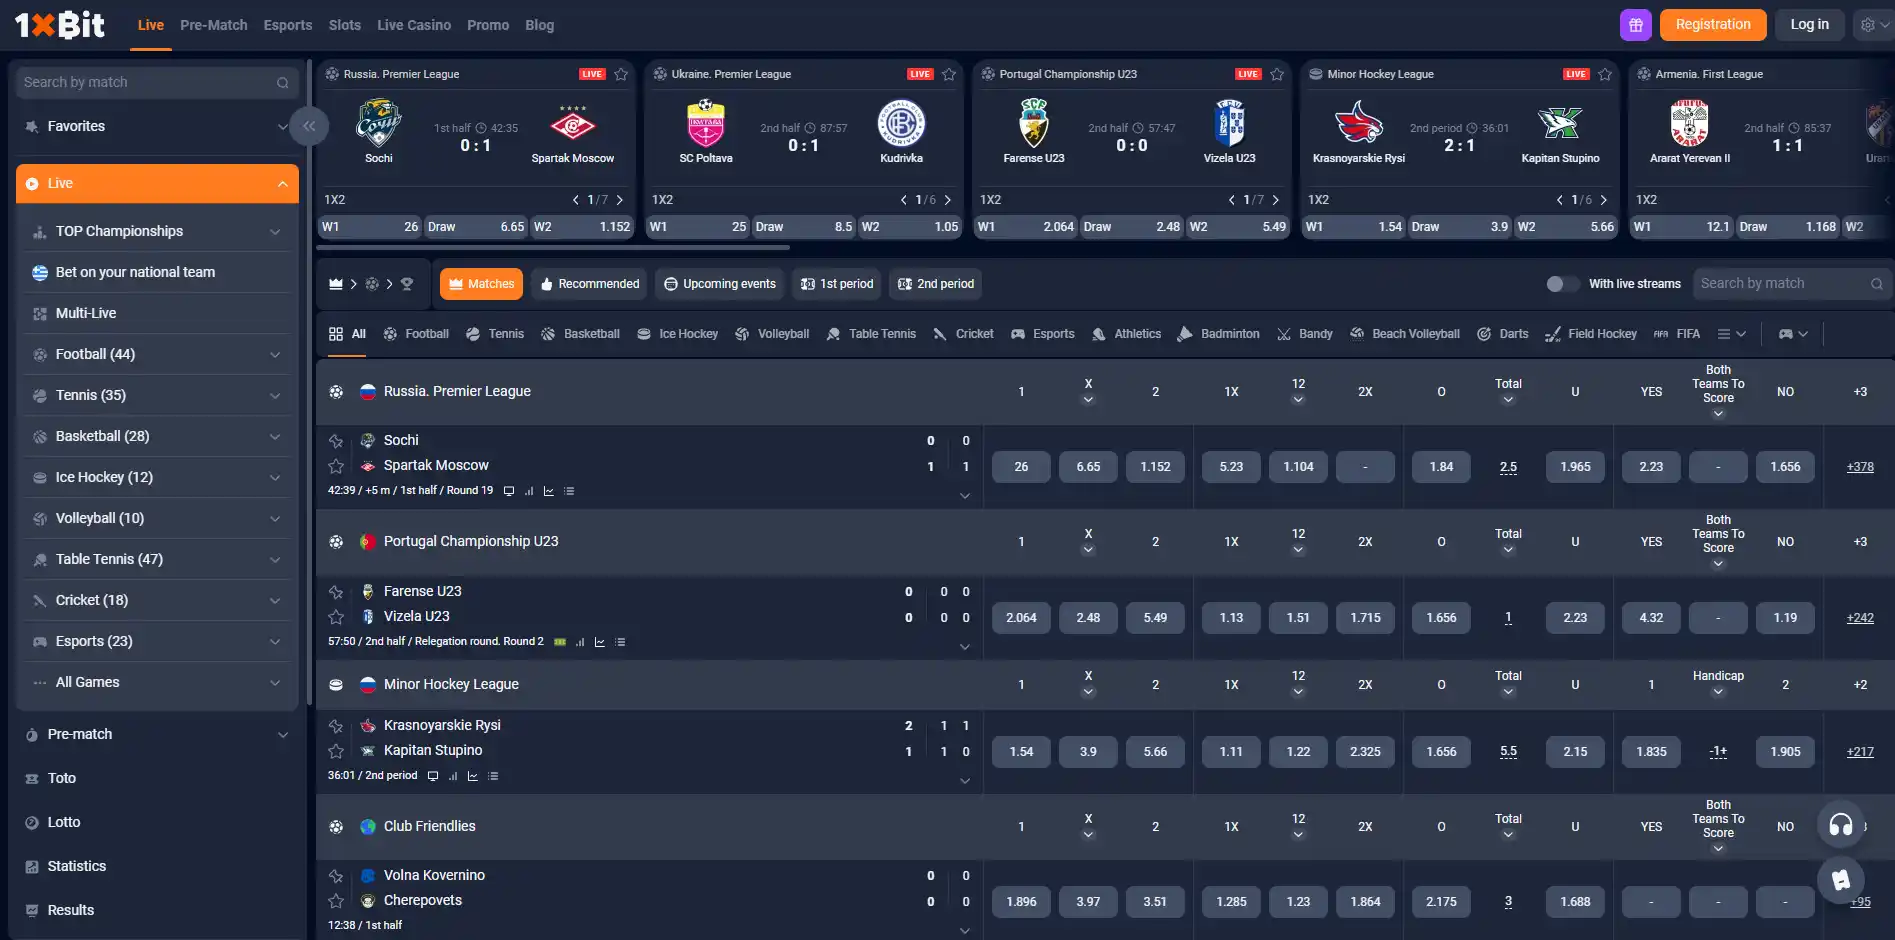Viewport: 1895px width, 940px height.
Task: Go to next market on Sochi card
Action: pyautogui.click(x=620, y=200)
